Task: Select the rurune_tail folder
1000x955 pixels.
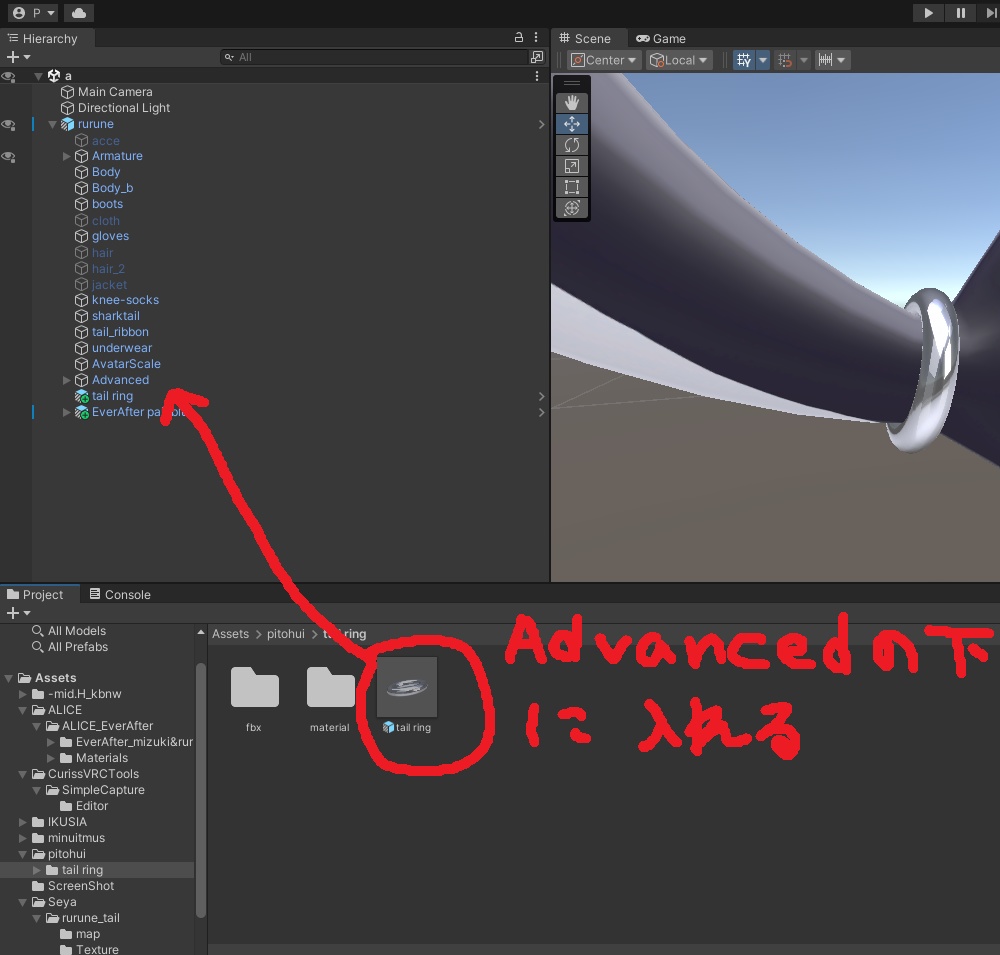Action: click(x=91, y=918)
